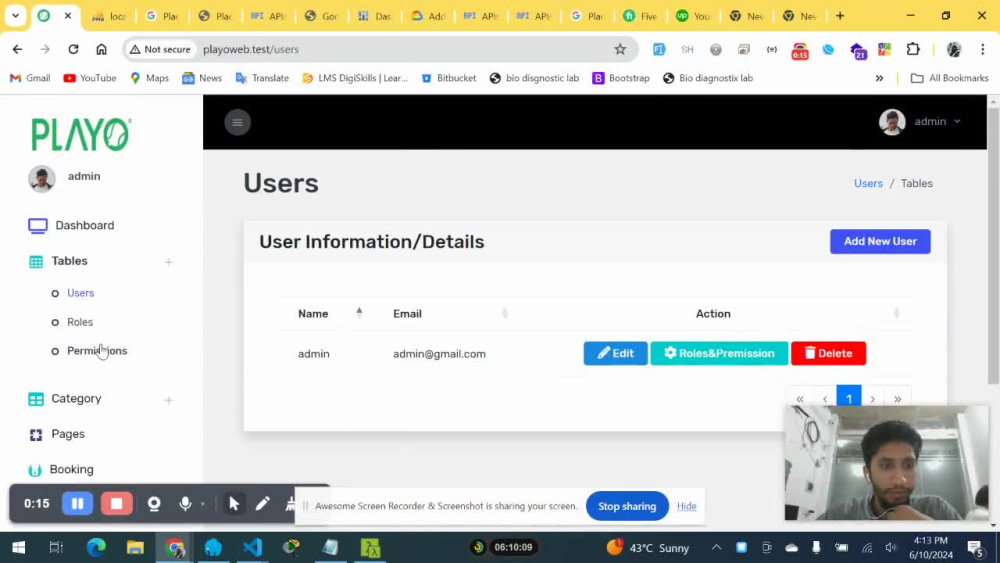The image size is (1000, 563).
Task: Show hidden system tray icons
Action: point(716,547)
